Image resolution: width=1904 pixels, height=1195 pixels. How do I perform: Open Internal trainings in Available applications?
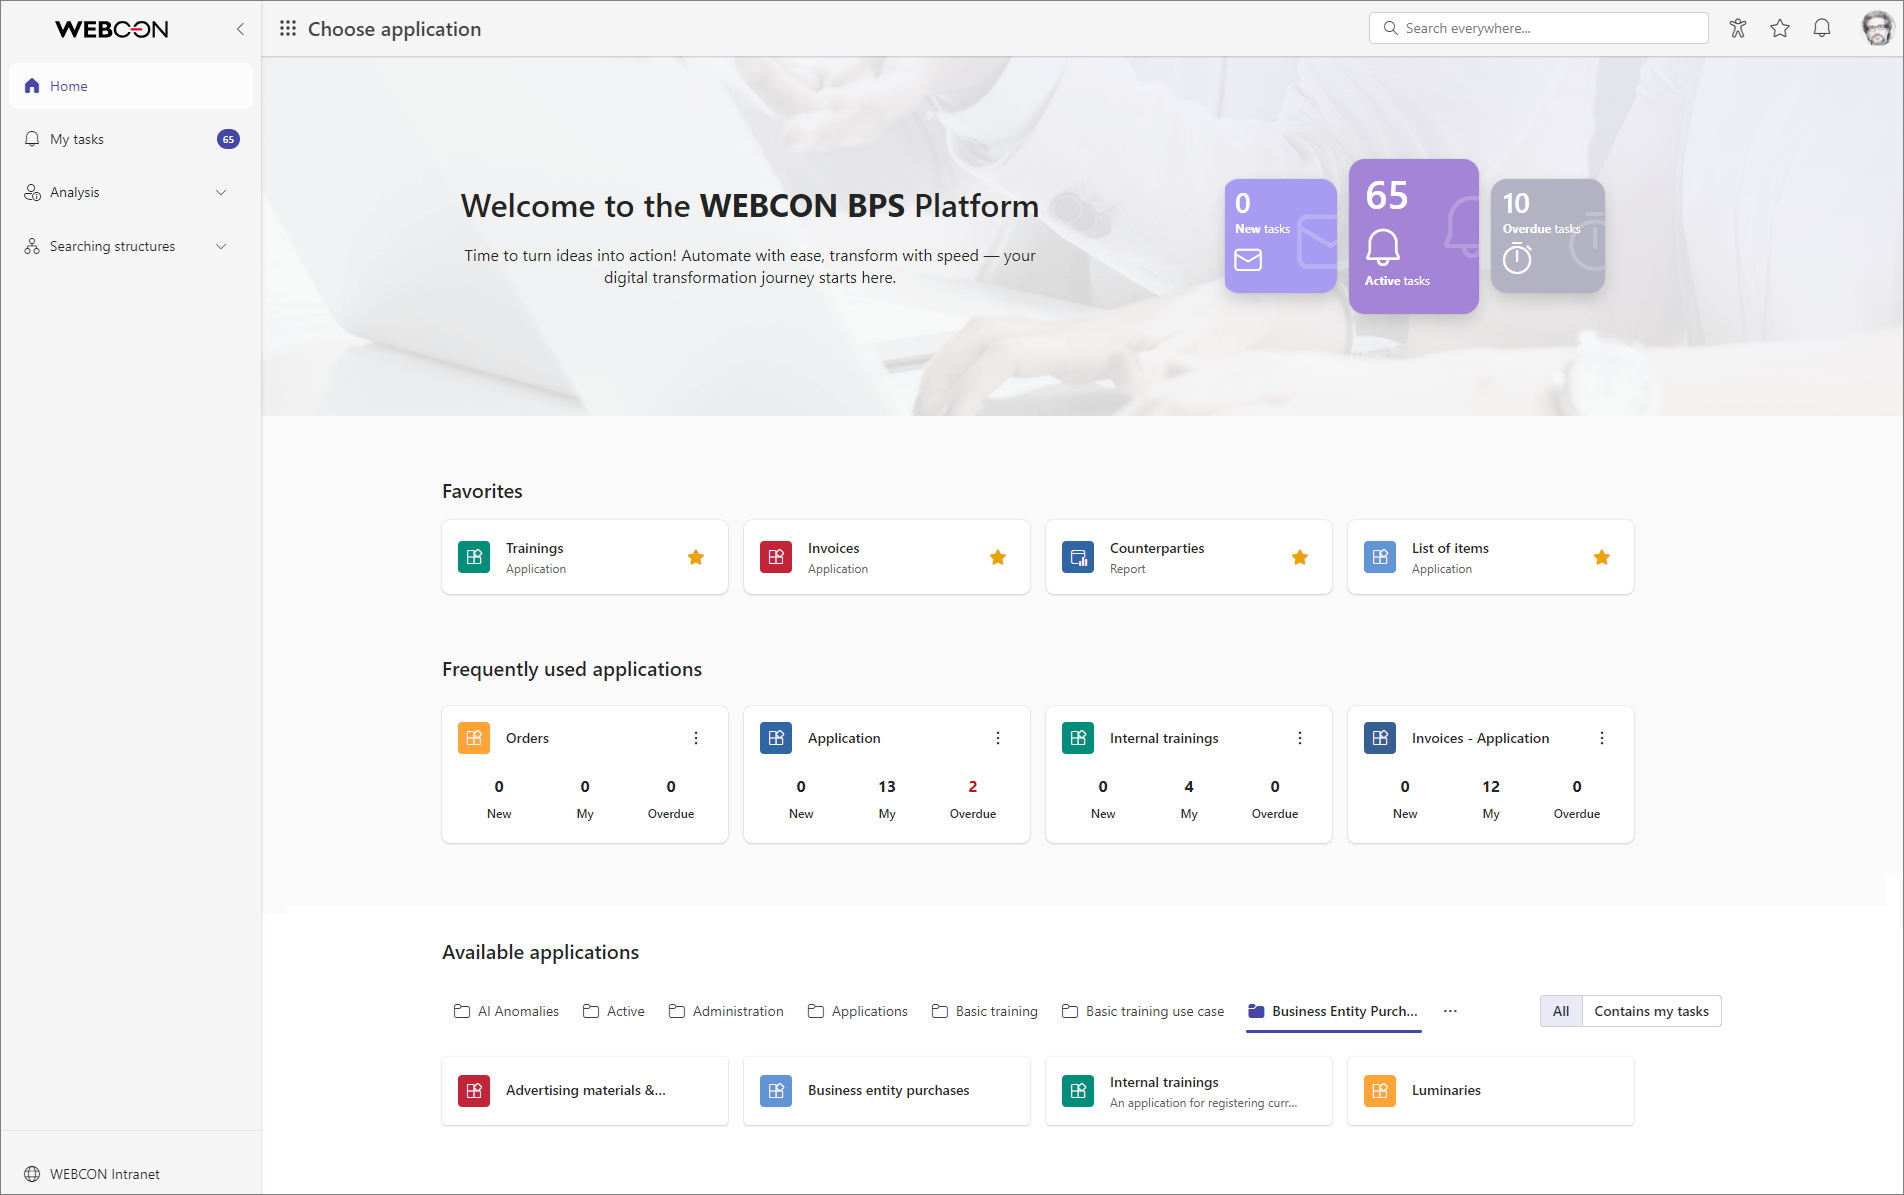1189,1090
